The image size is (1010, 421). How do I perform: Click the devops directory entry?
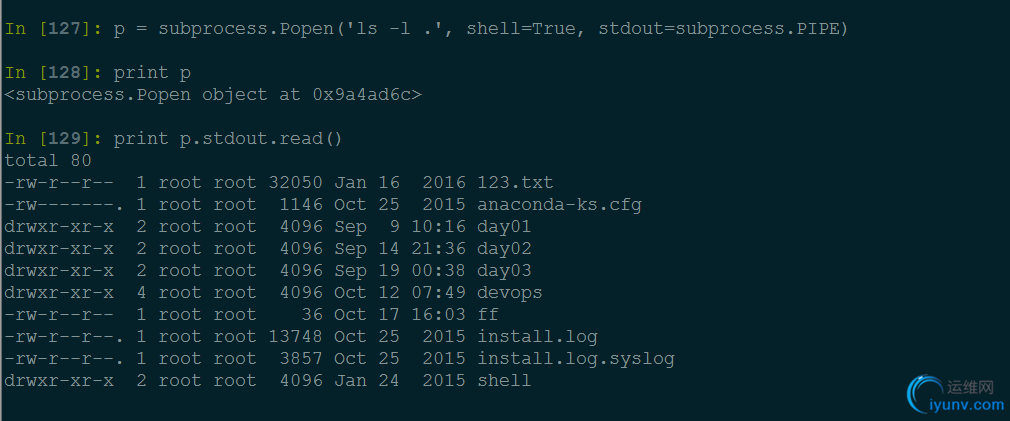point(510,293)
